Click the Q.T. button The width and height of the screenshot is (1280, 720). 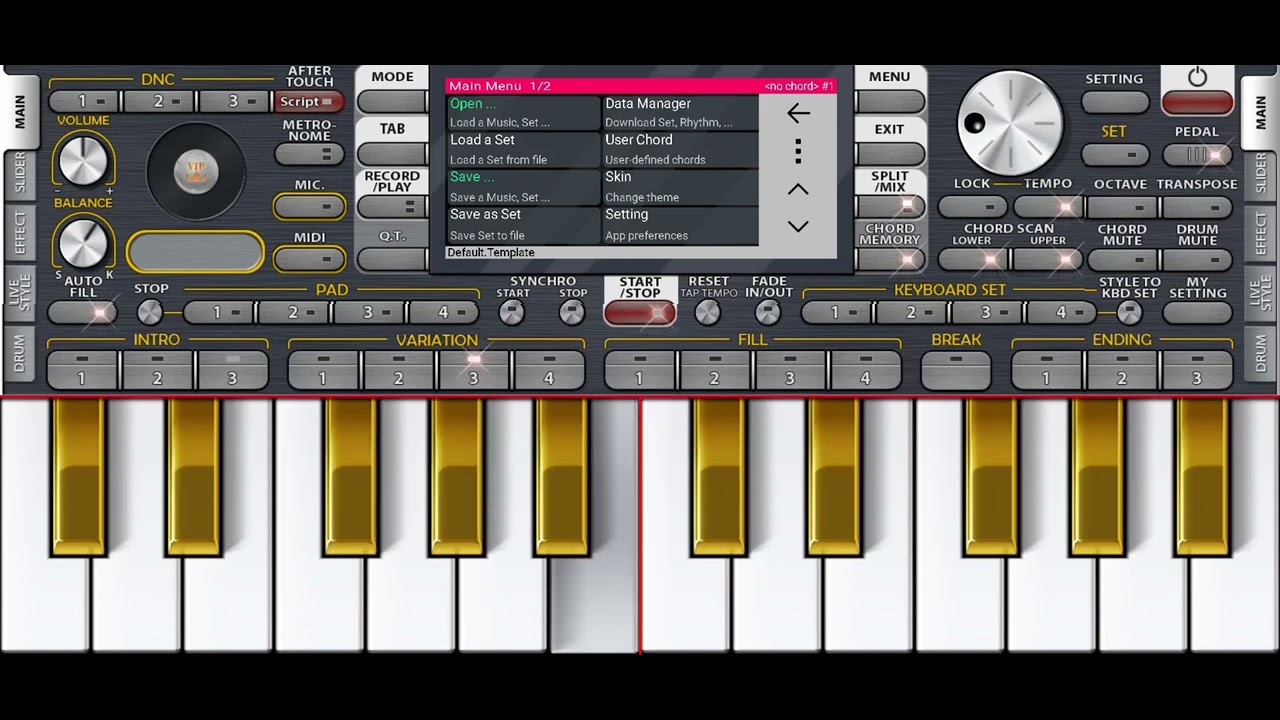pyautogui.click(x=392, y=259)
